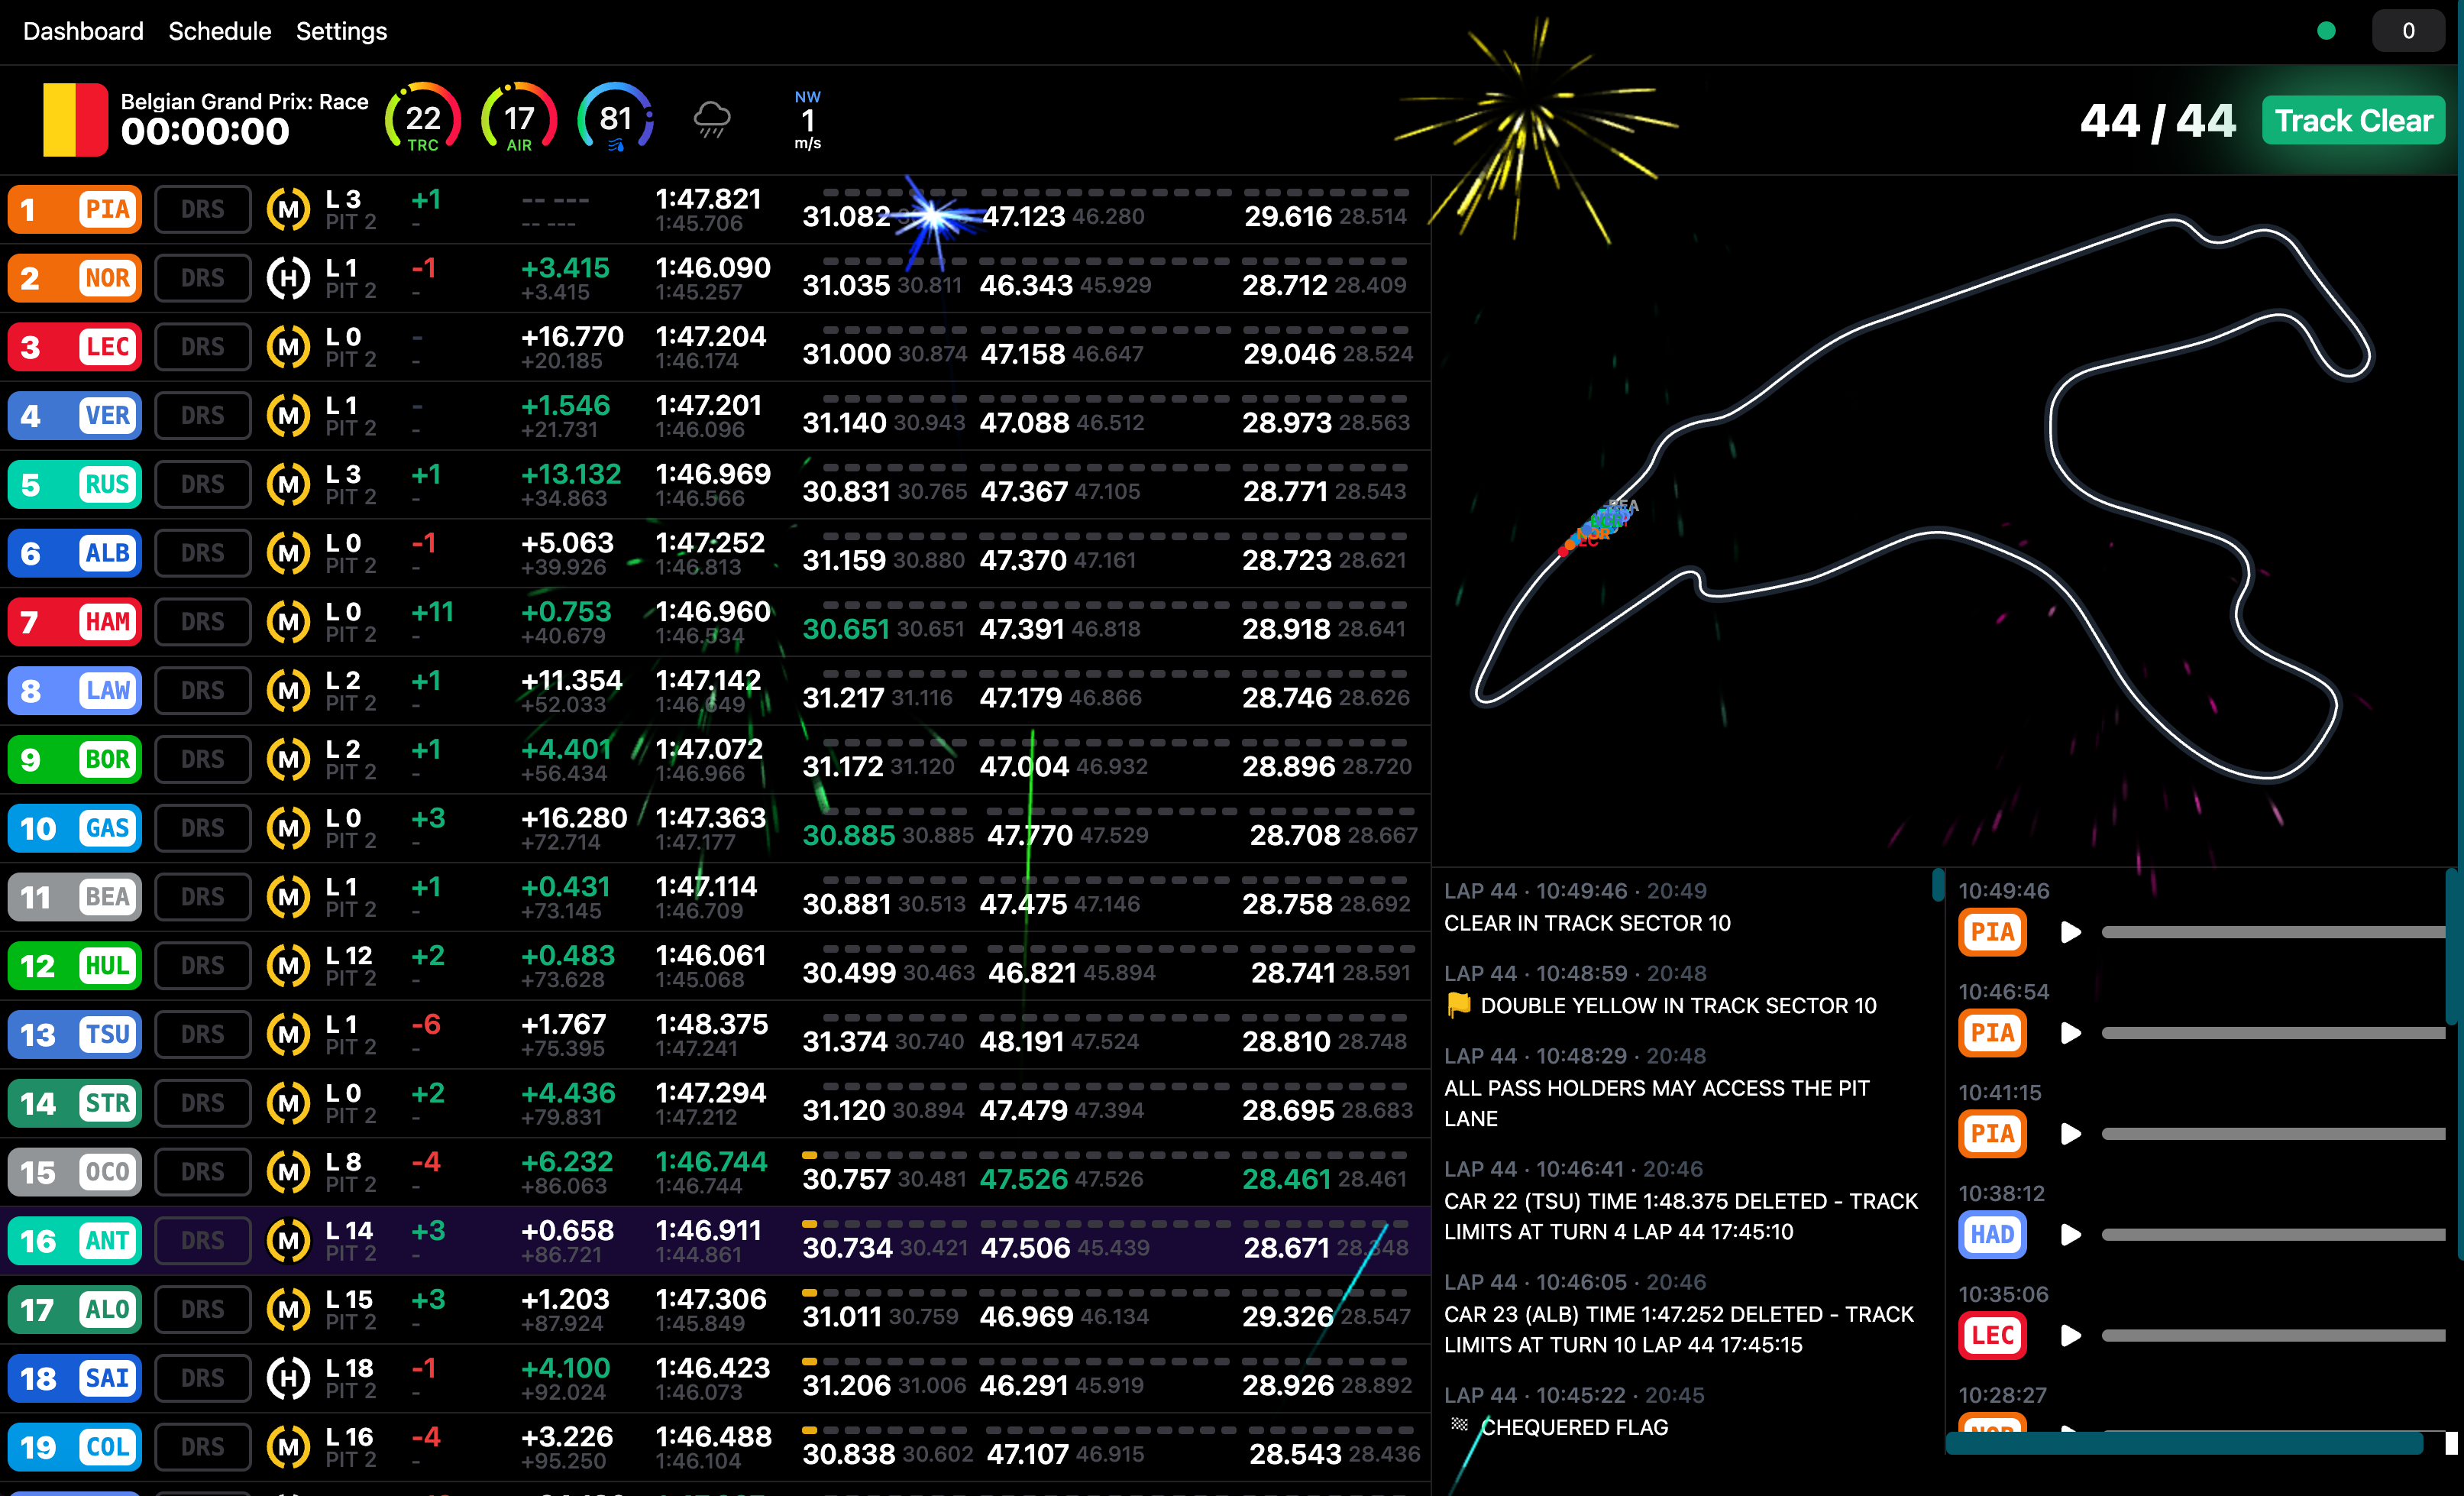Click the DRS indicator for PIA
Viewport: 2464px width, 1496px height.
(x=203, y=210)
